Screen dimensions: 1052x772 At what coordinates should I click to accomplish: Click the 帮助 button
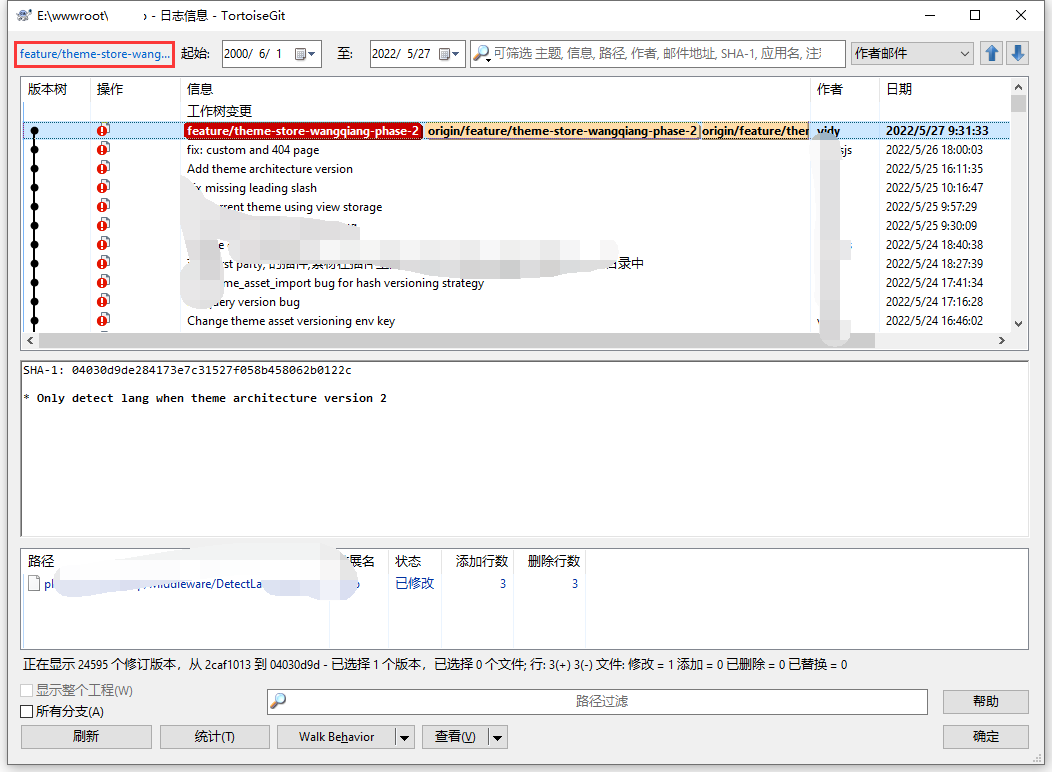(986, 702)
